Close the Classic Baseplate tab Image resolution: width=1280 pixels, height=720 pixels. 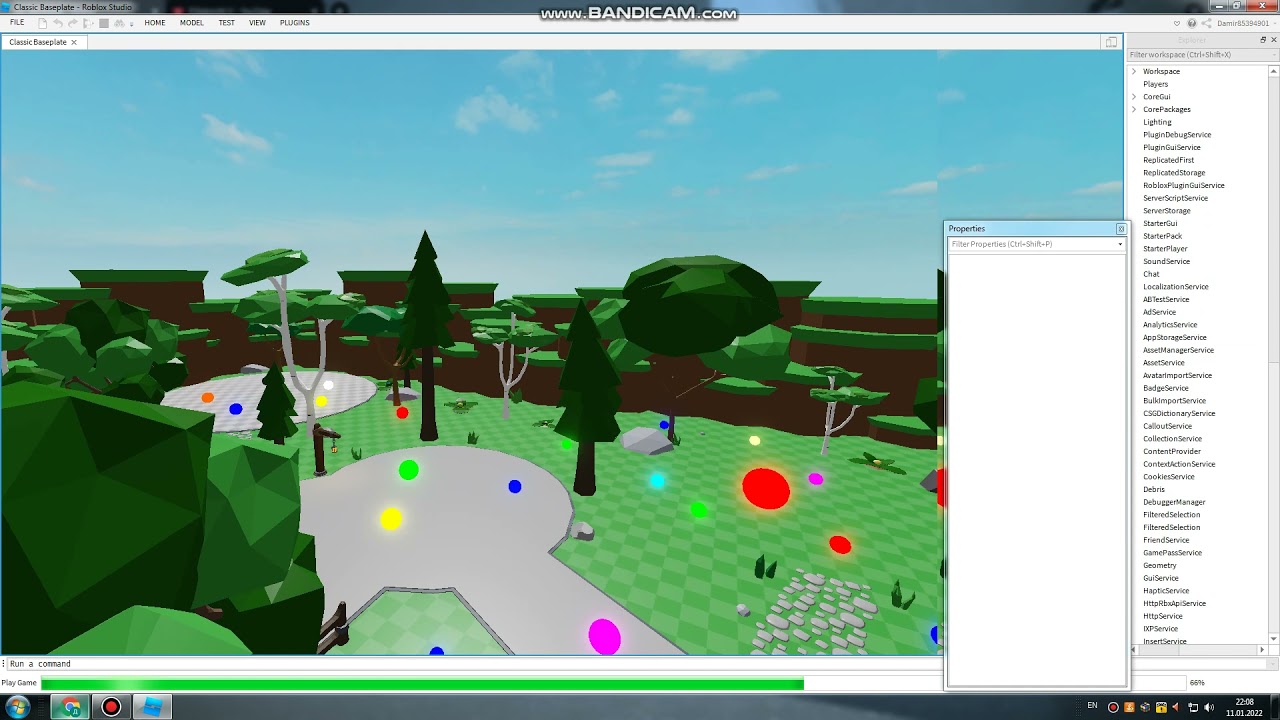pos(74,42)
